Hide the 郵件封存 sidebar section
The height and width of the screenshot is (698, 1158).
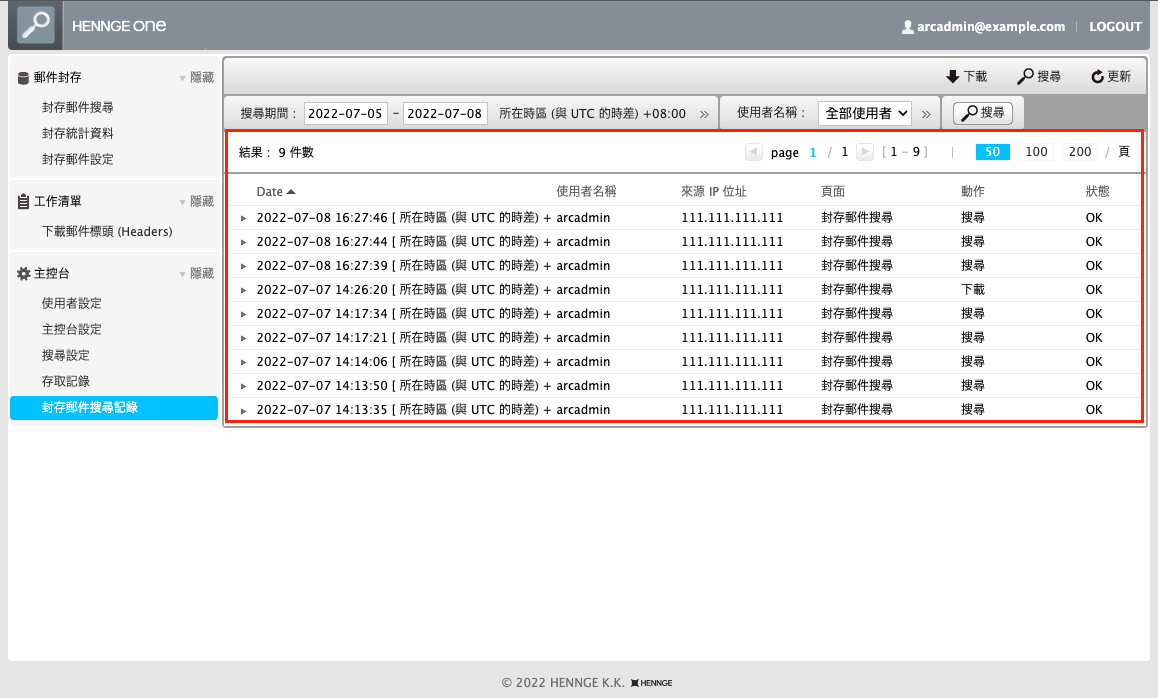[x=196, y=77]
